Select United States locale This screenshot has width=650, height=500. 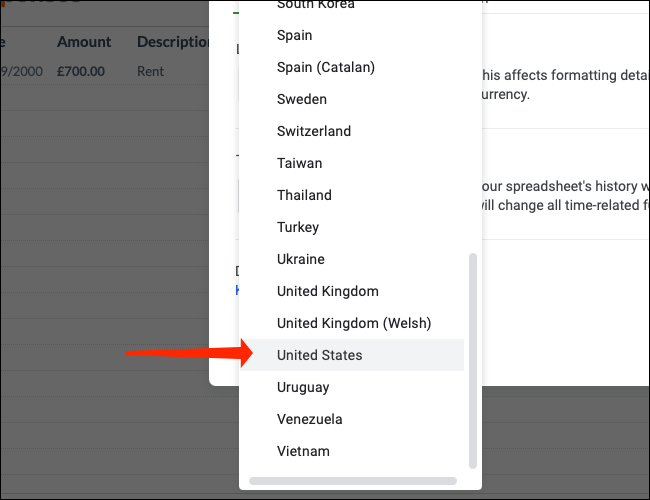(x=352, y=355)
